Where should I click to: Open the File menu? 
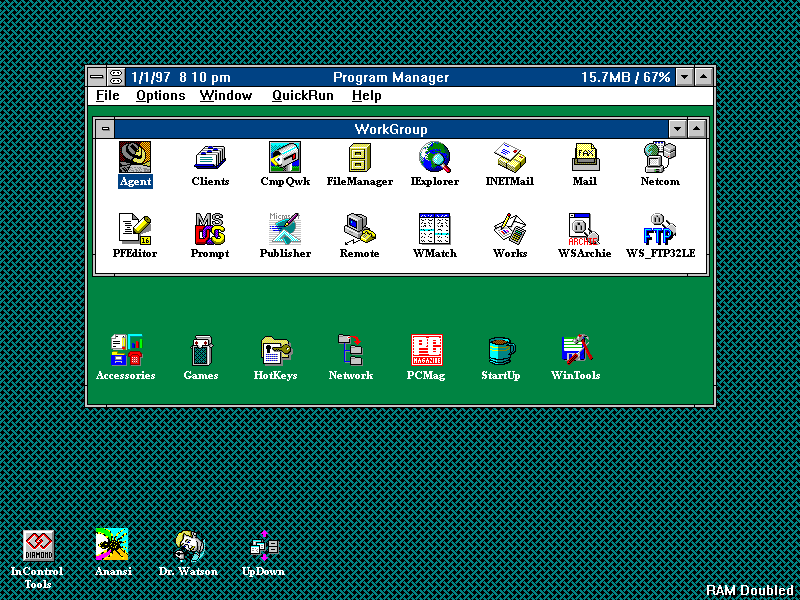click(x=108, y=96)
